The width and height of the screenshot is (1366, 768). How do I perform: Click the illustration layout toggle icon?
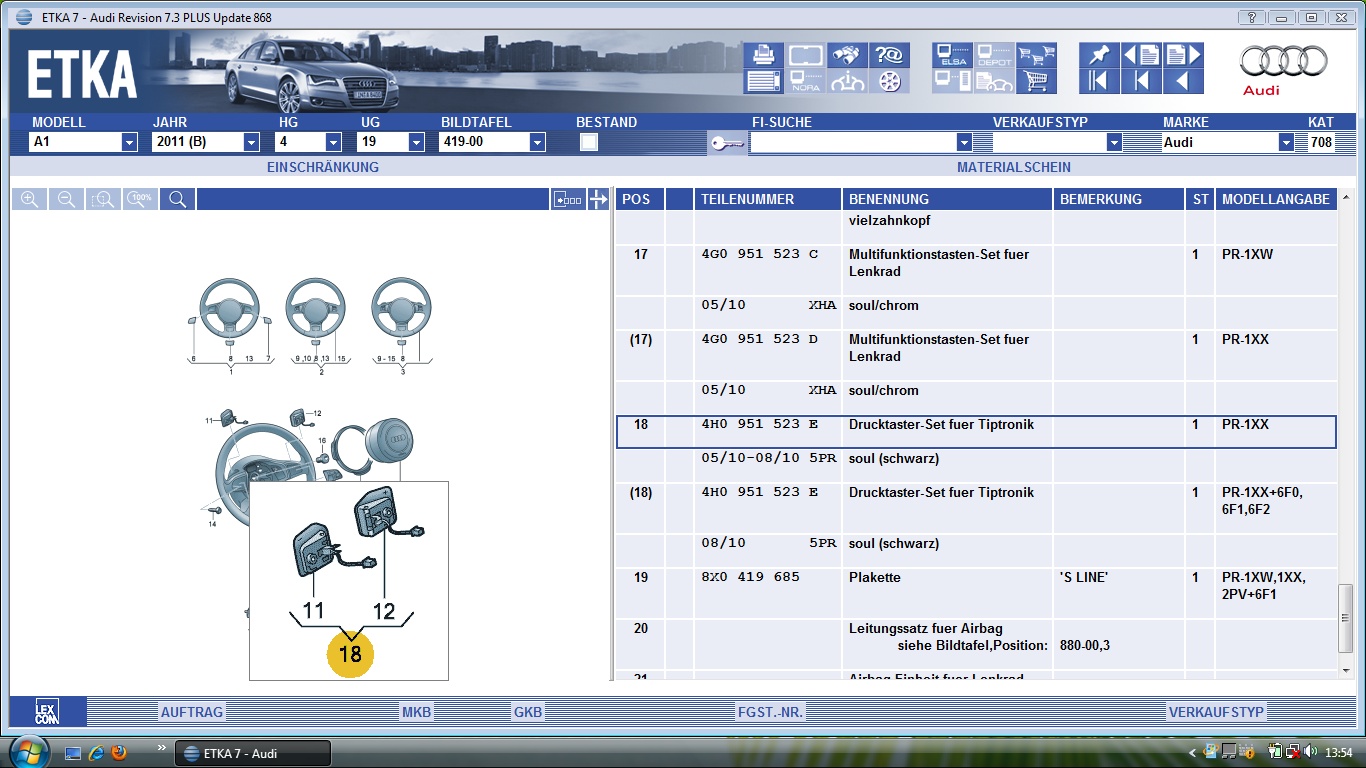568,199
